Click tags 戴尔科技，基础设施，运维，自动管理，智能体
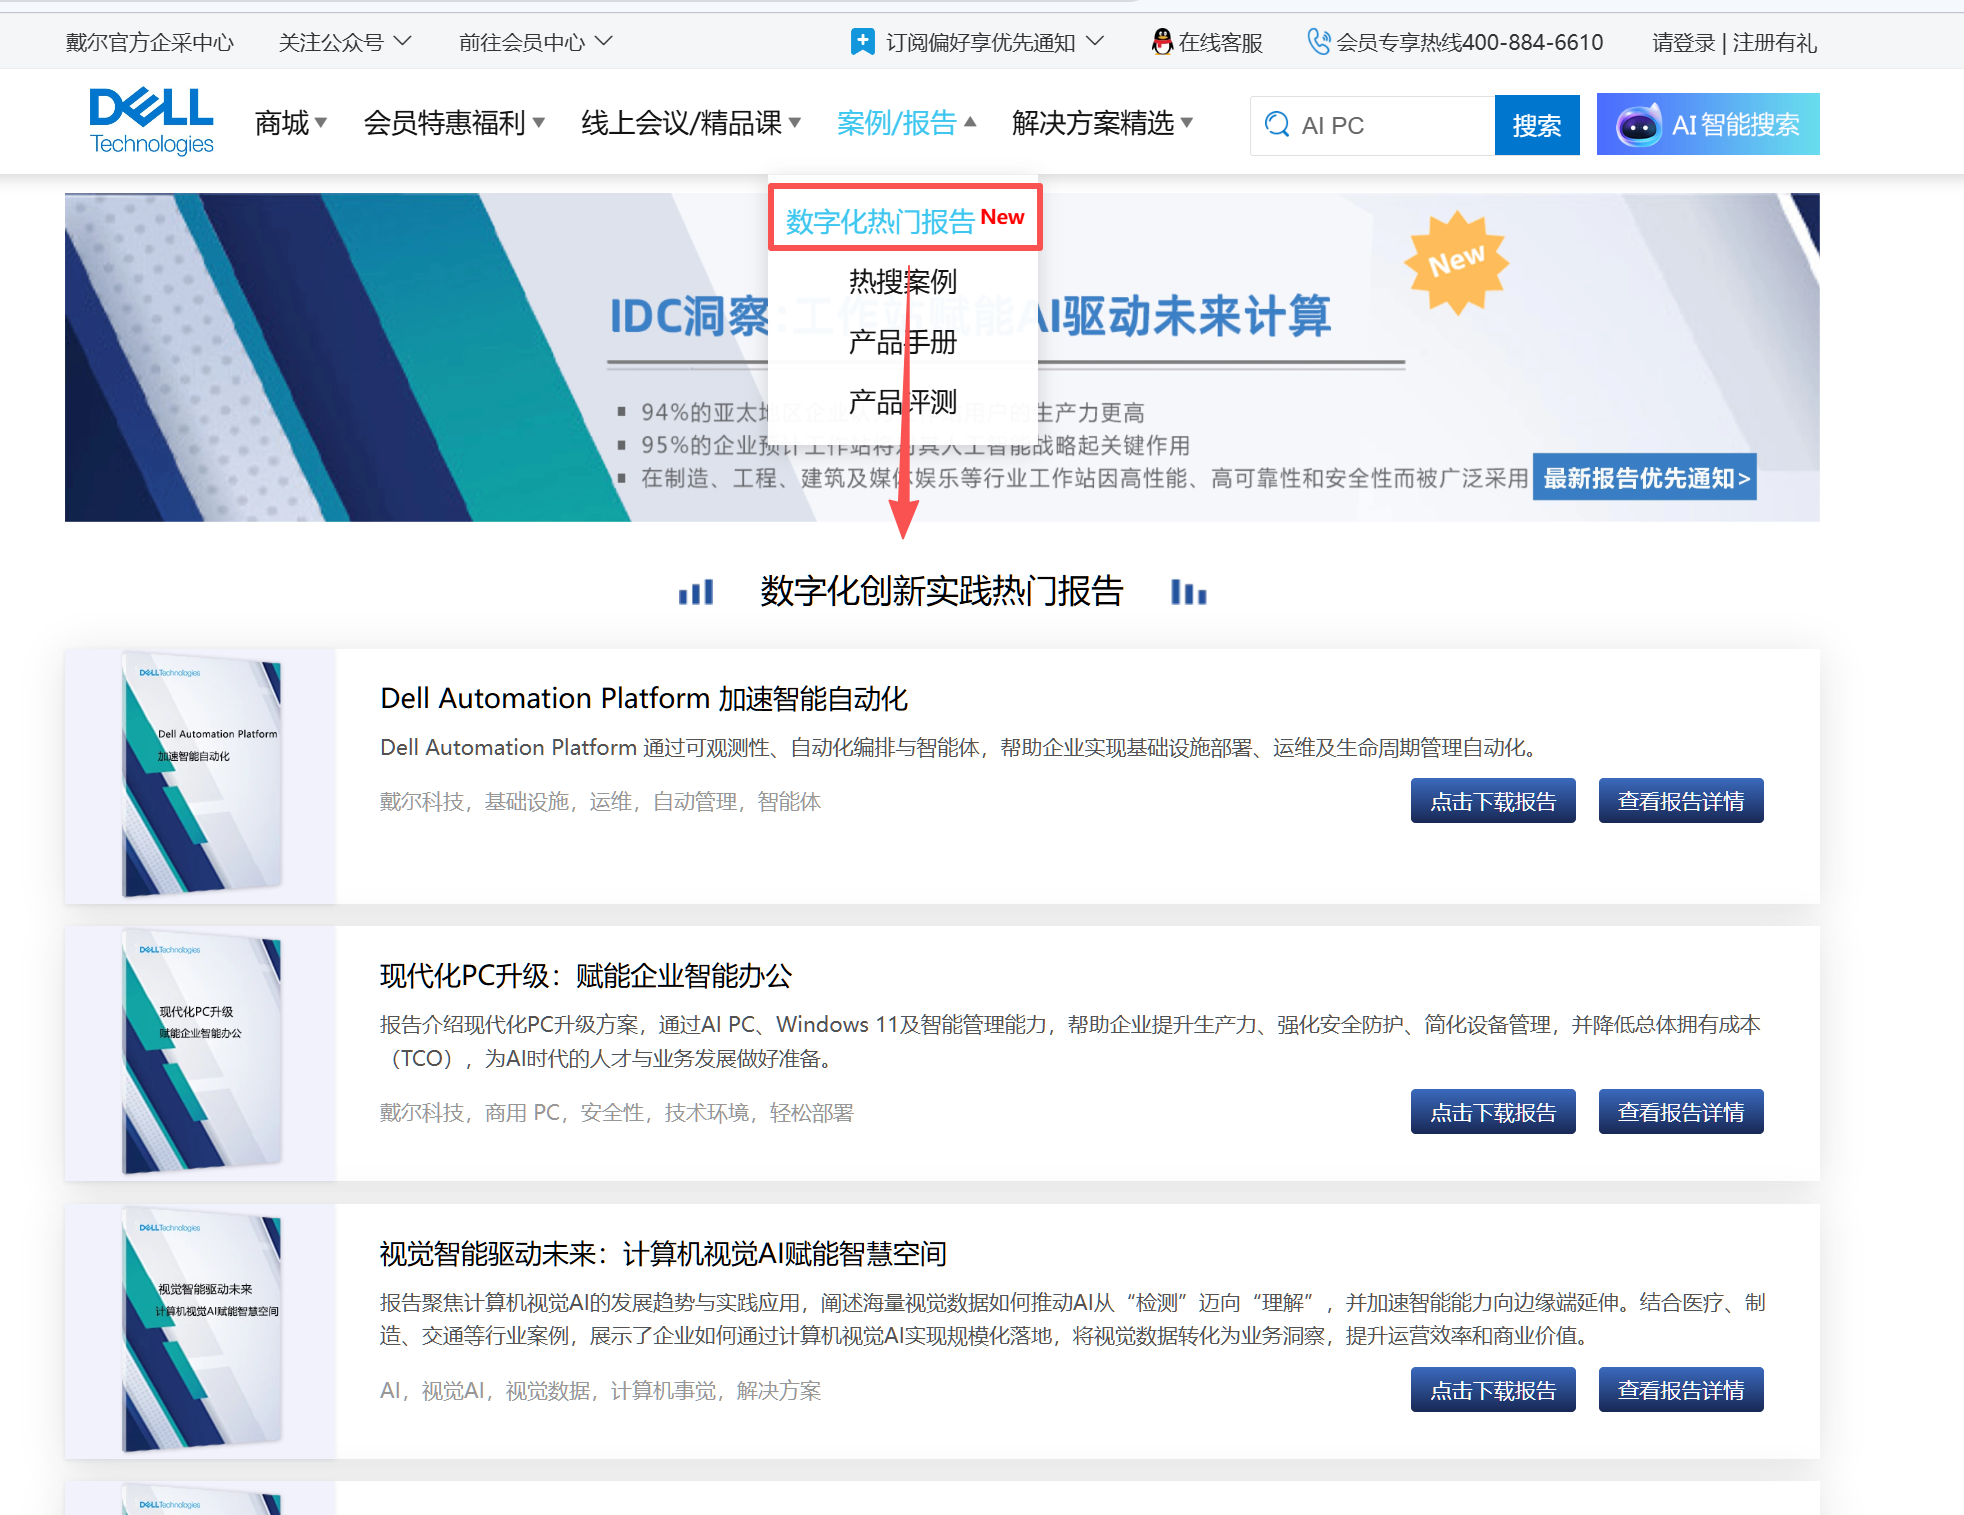The width and height of the screenshot is (1964, 1515). click(600, 801)
